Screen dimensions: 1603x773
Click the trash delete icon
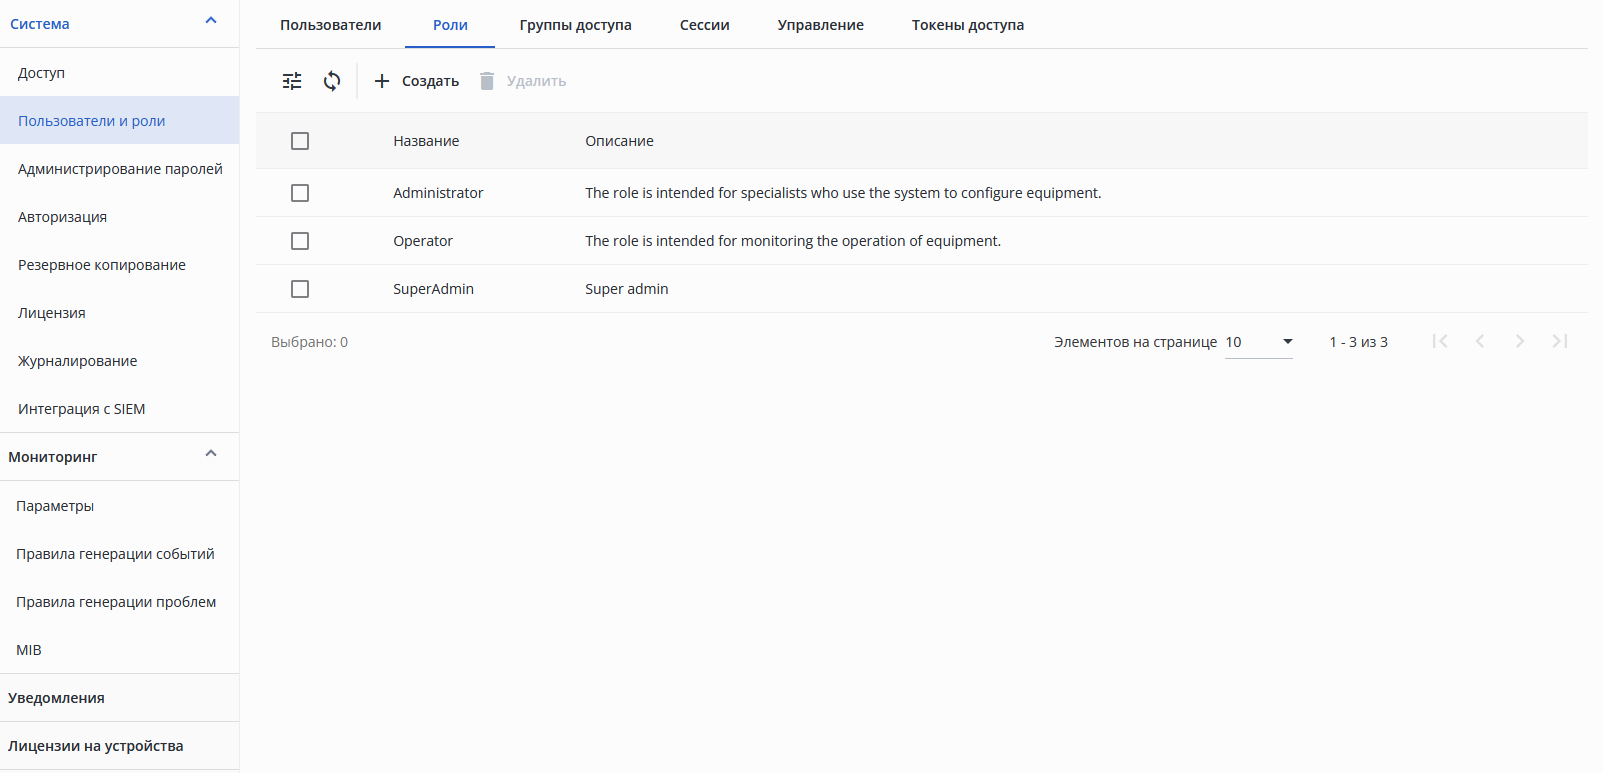[x=487, y=81]
